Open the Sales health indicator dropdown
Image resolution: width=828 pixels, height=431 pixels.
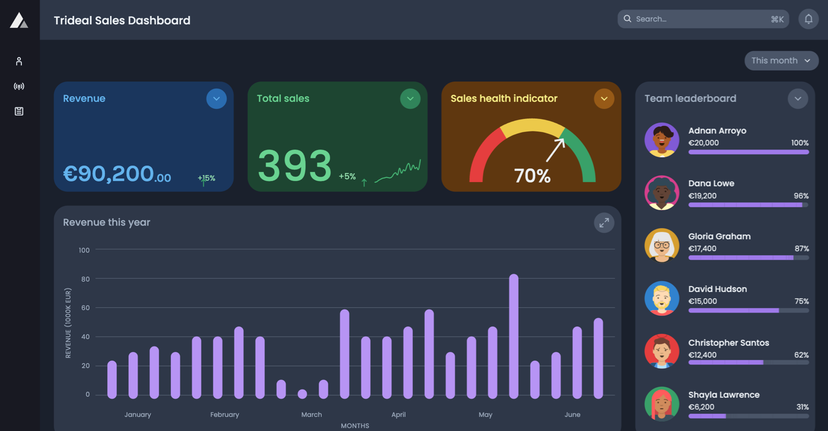[604, 99]
